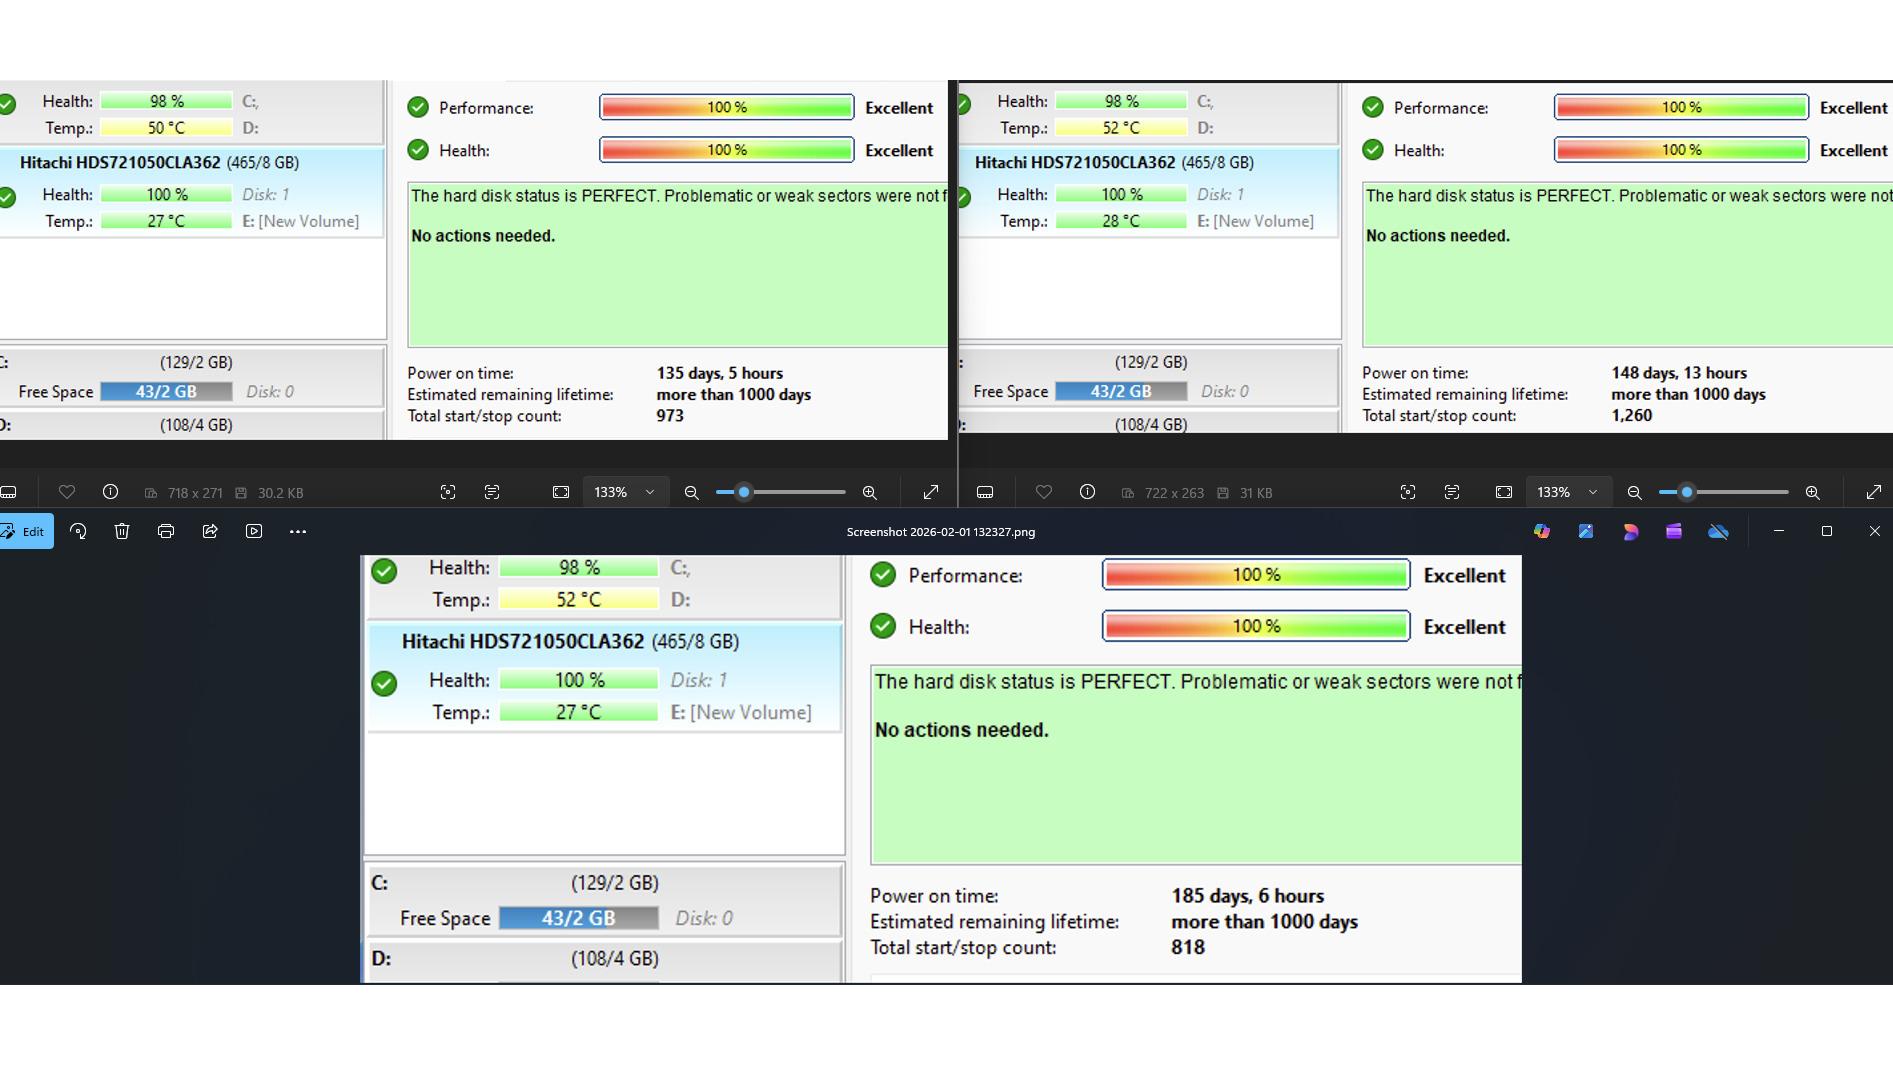Enter fullscreen in the 718 x 271 viewer
1893x1065 pixels.
pyautogui.click(x=931, y=492)
